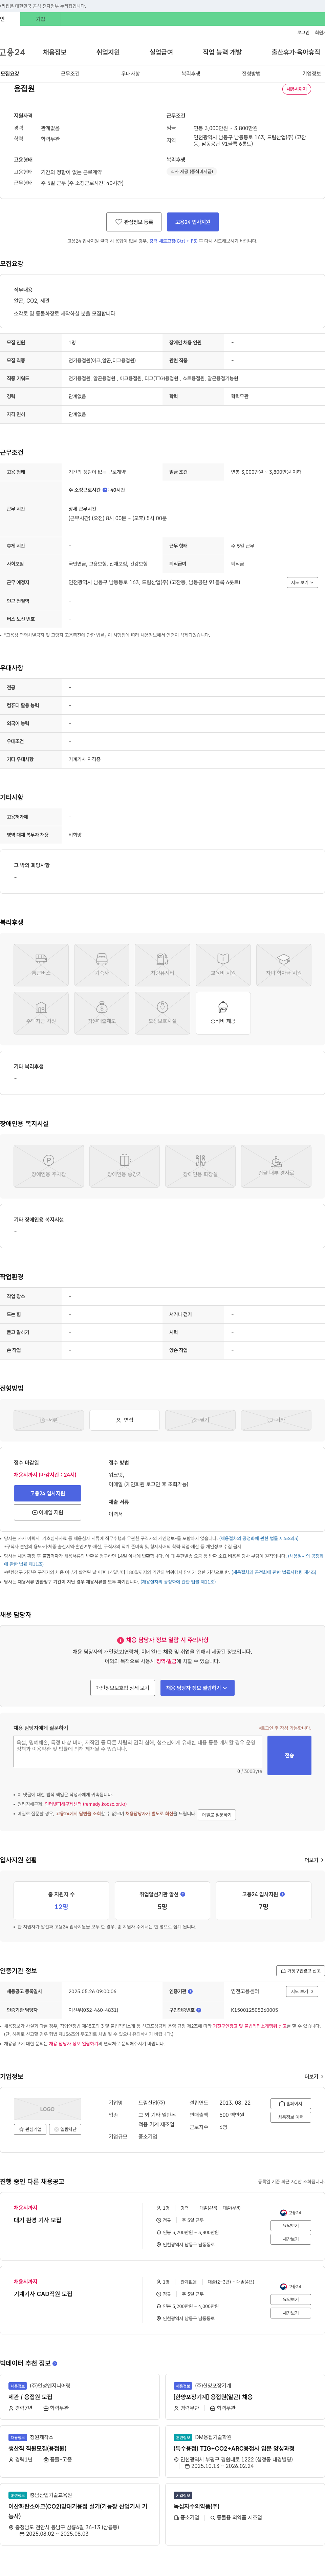The width and height of the screenshot is (325, 2576).
Task: Open the 직업 능력 개발 menu
Action: (x=222, y=52)
